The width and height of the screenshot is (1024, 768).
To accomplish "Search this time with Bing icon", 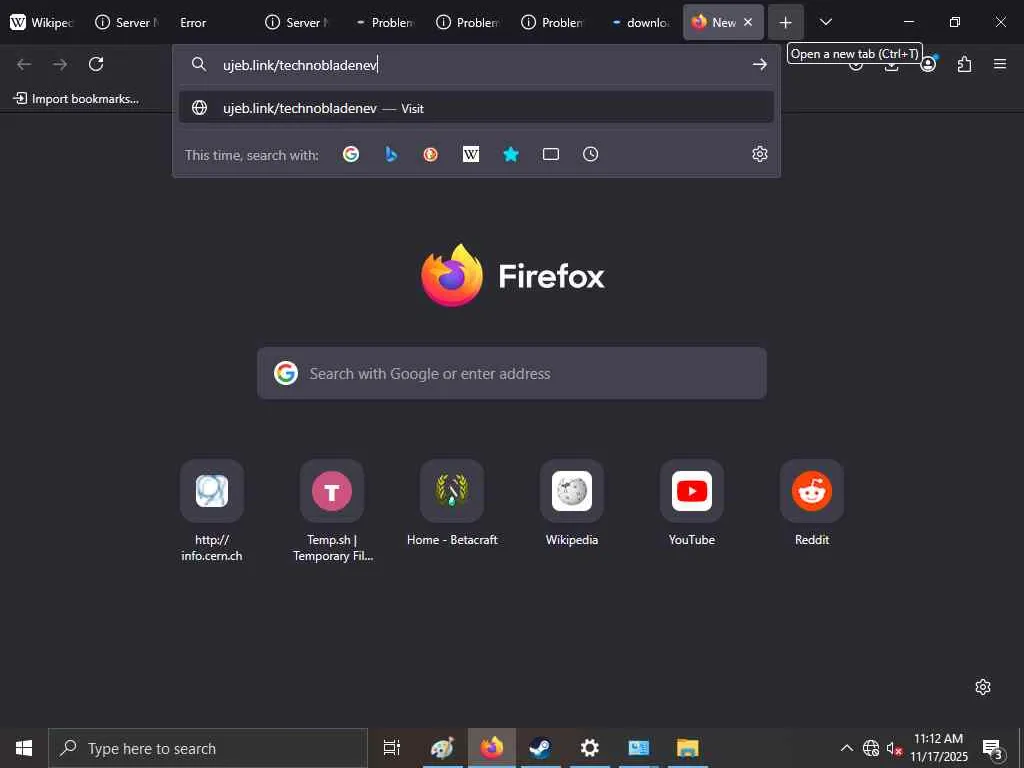I will [391, 154].
